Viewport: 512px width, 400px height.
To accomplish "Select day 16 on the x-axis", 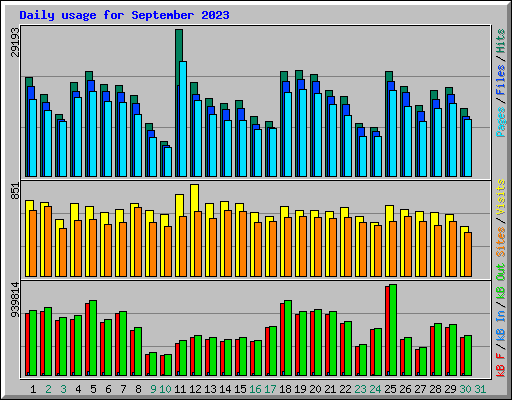I will point(255,389).
